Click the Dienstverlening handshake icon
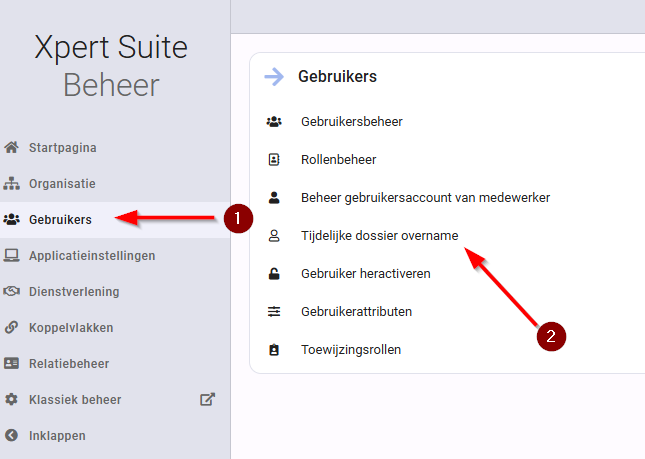This screenshot has width=645, height=459. click(x=12, y=292)
